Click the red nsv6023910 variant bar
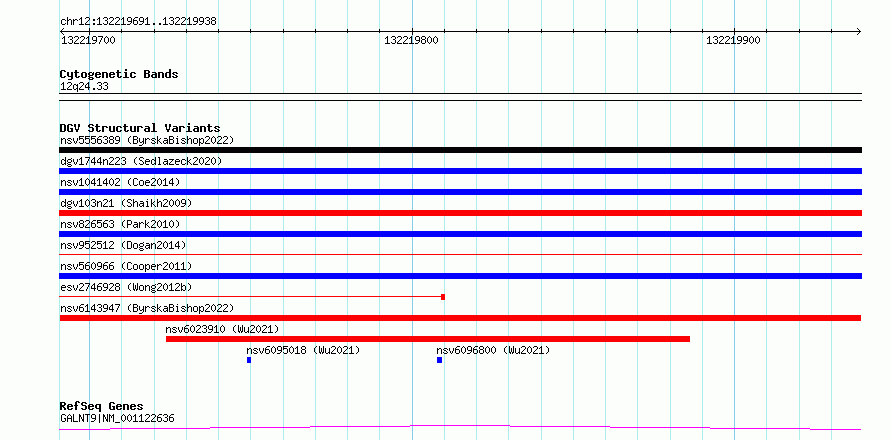The height and width of the screenshot is (440, 890). [x=428, y=339]
